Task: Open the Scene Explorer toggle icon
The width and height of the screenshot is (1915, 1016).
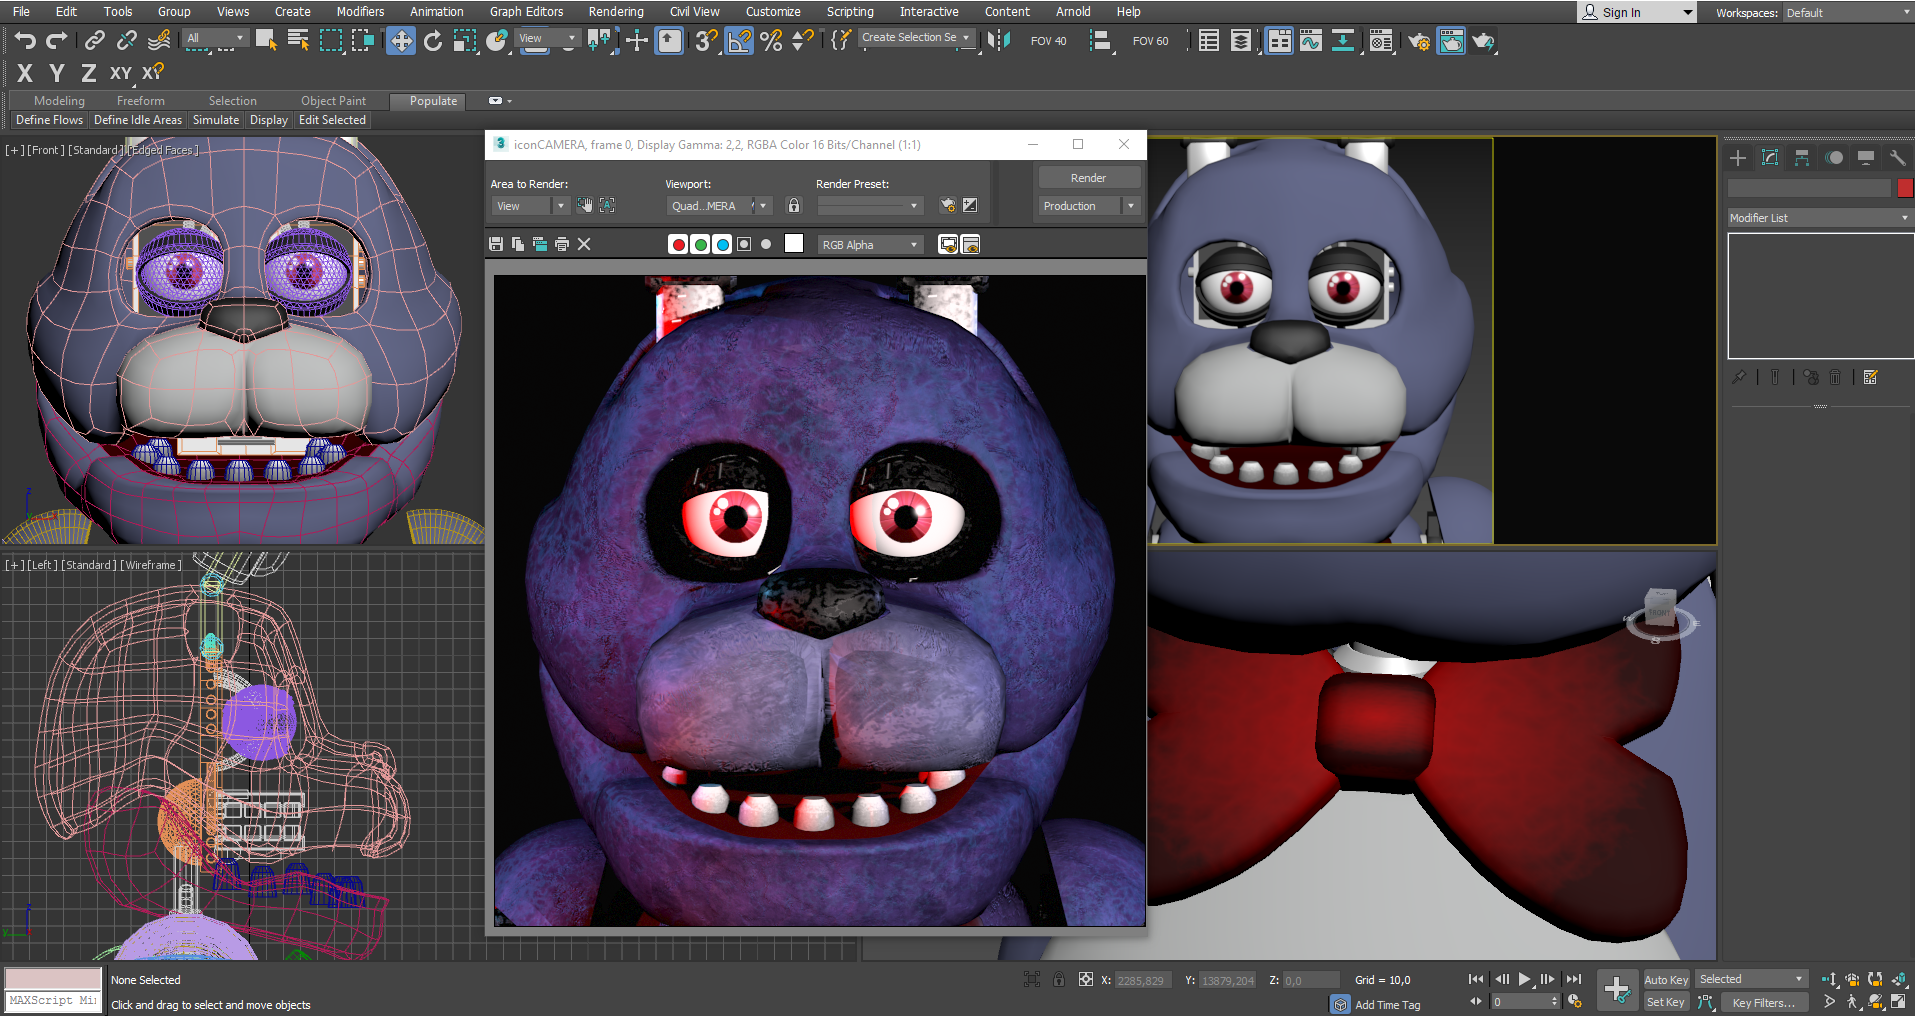Action: [1209, 41]
